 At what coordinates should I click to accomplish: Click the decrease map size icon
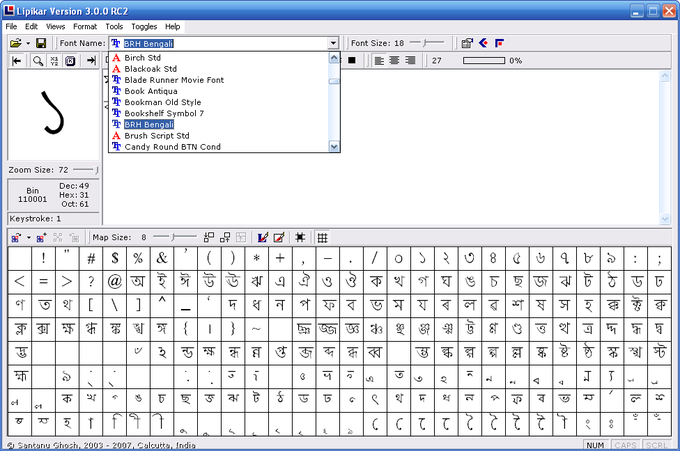209,237
